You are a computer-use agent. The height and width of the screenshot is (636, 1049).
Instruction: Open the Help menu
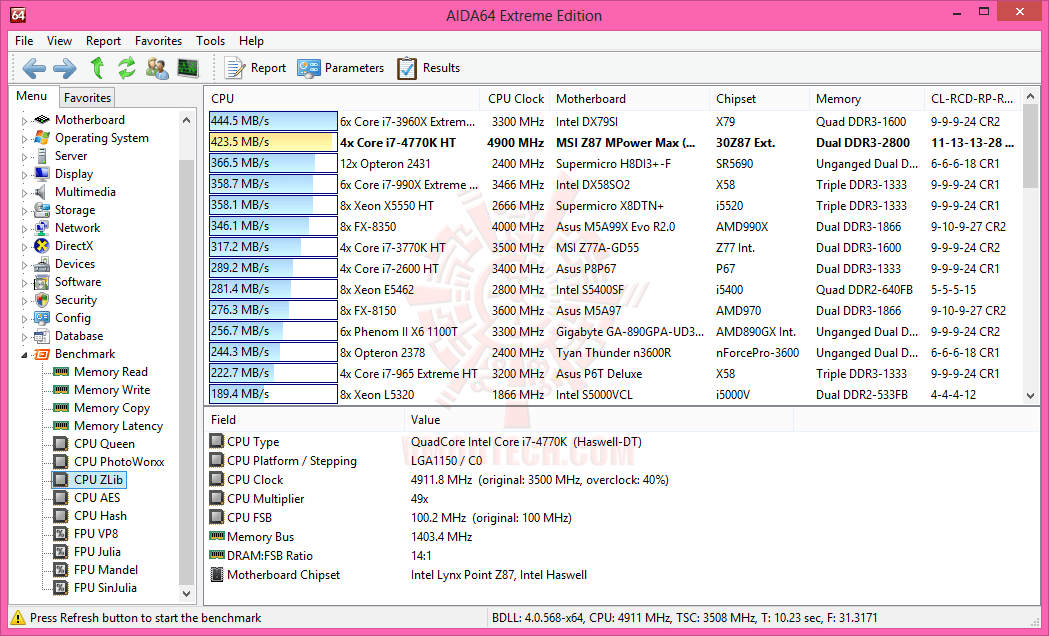[x=251, y=41]
